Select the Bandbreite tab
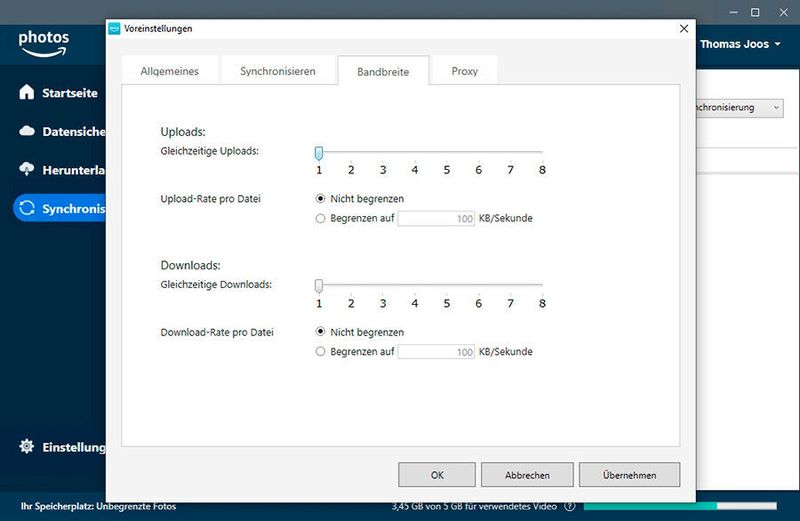 383,71
